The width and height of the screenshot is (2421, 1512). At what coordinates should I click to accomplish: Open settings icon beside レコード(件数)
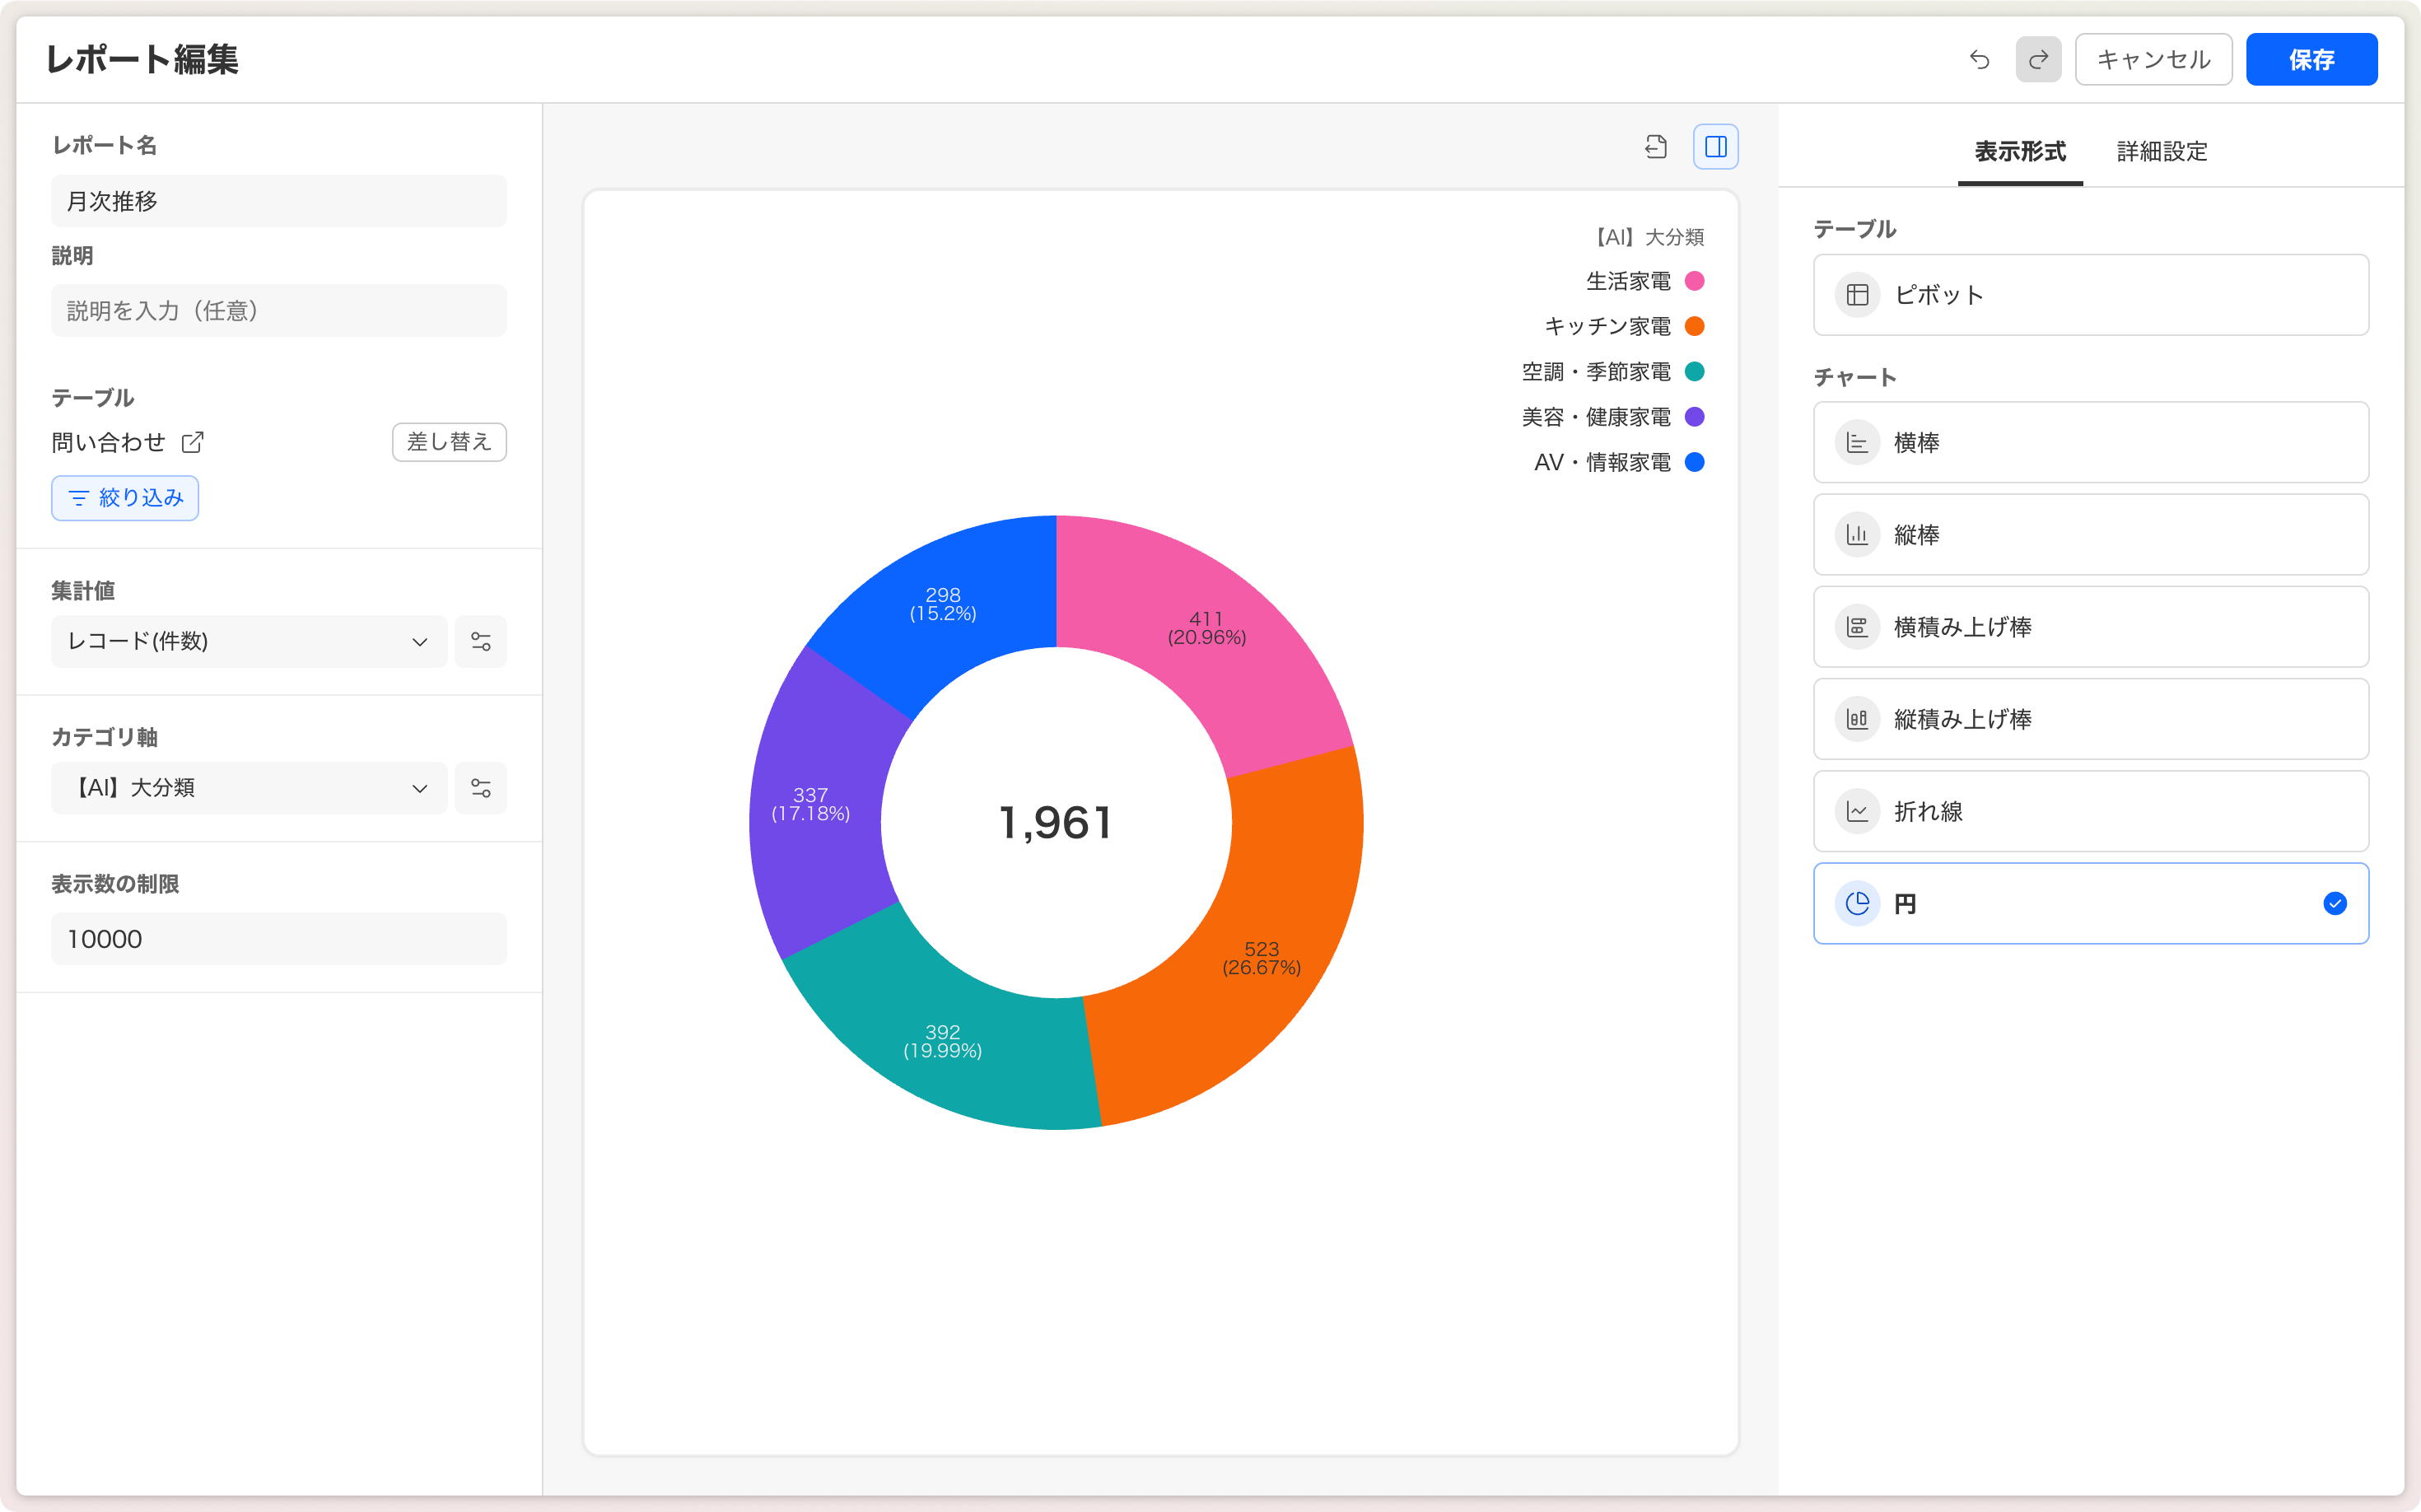[x=480, y=642]
